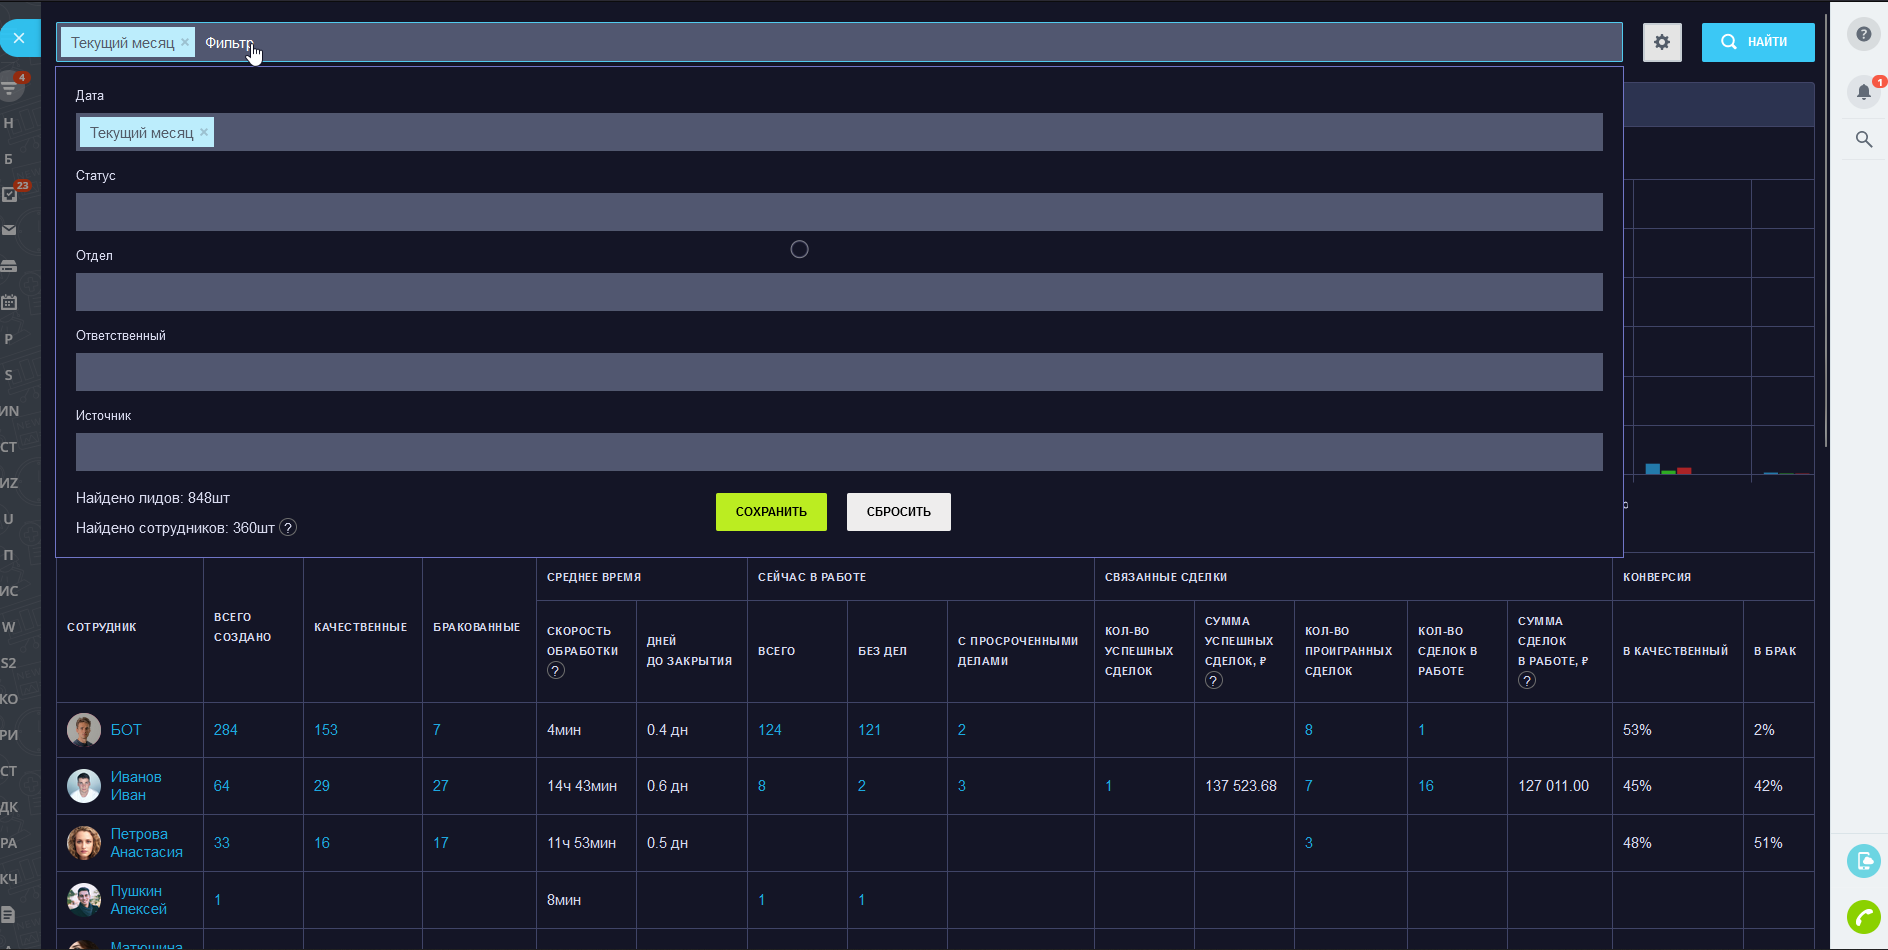Screen dimensions: 1888x950
Task: Open the Ответственный selection field
Action: (x=838, y=372)
